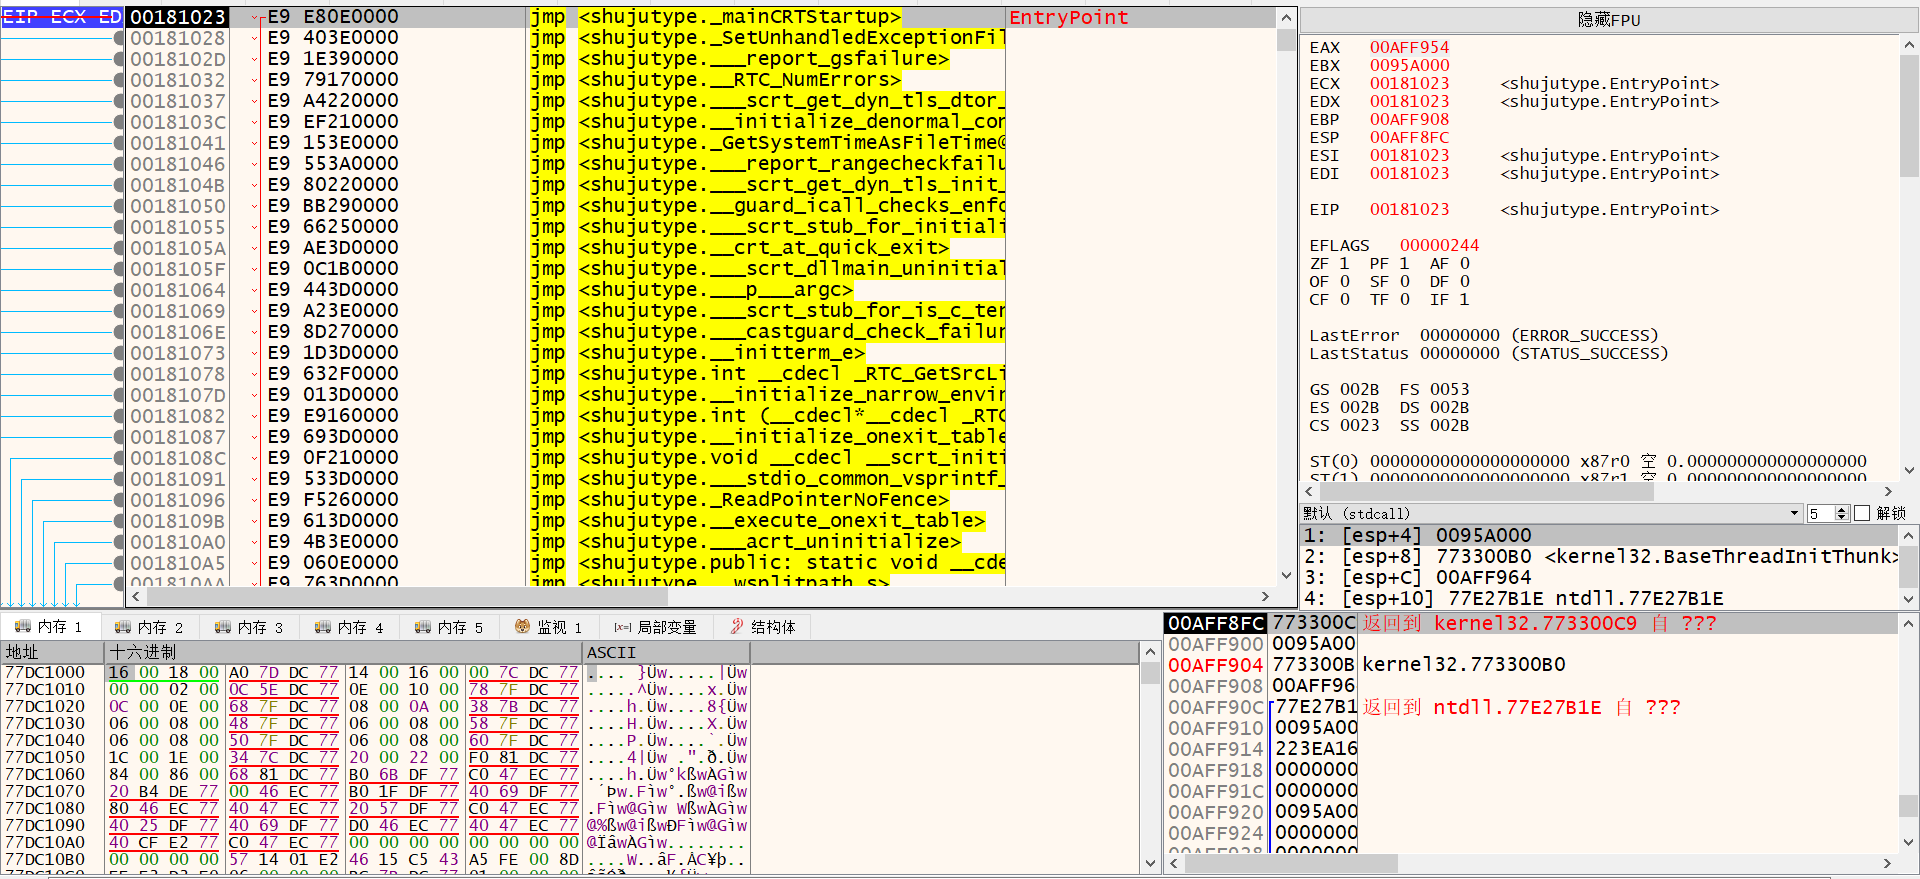This screenshot has width=1920, height=879.
Task: Open the 局部变量 tab
Action: click(656, 627)
